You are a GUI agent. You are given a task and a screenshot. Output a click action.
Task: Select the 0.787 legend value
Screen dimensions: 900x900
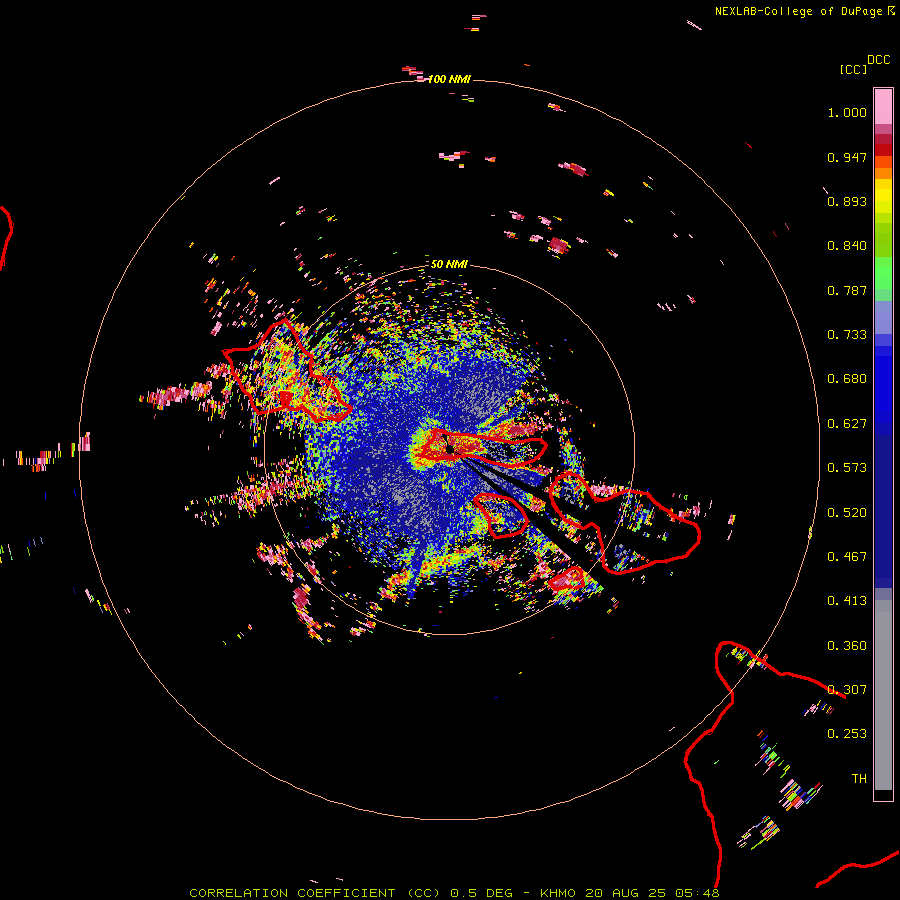coord(847,290)
